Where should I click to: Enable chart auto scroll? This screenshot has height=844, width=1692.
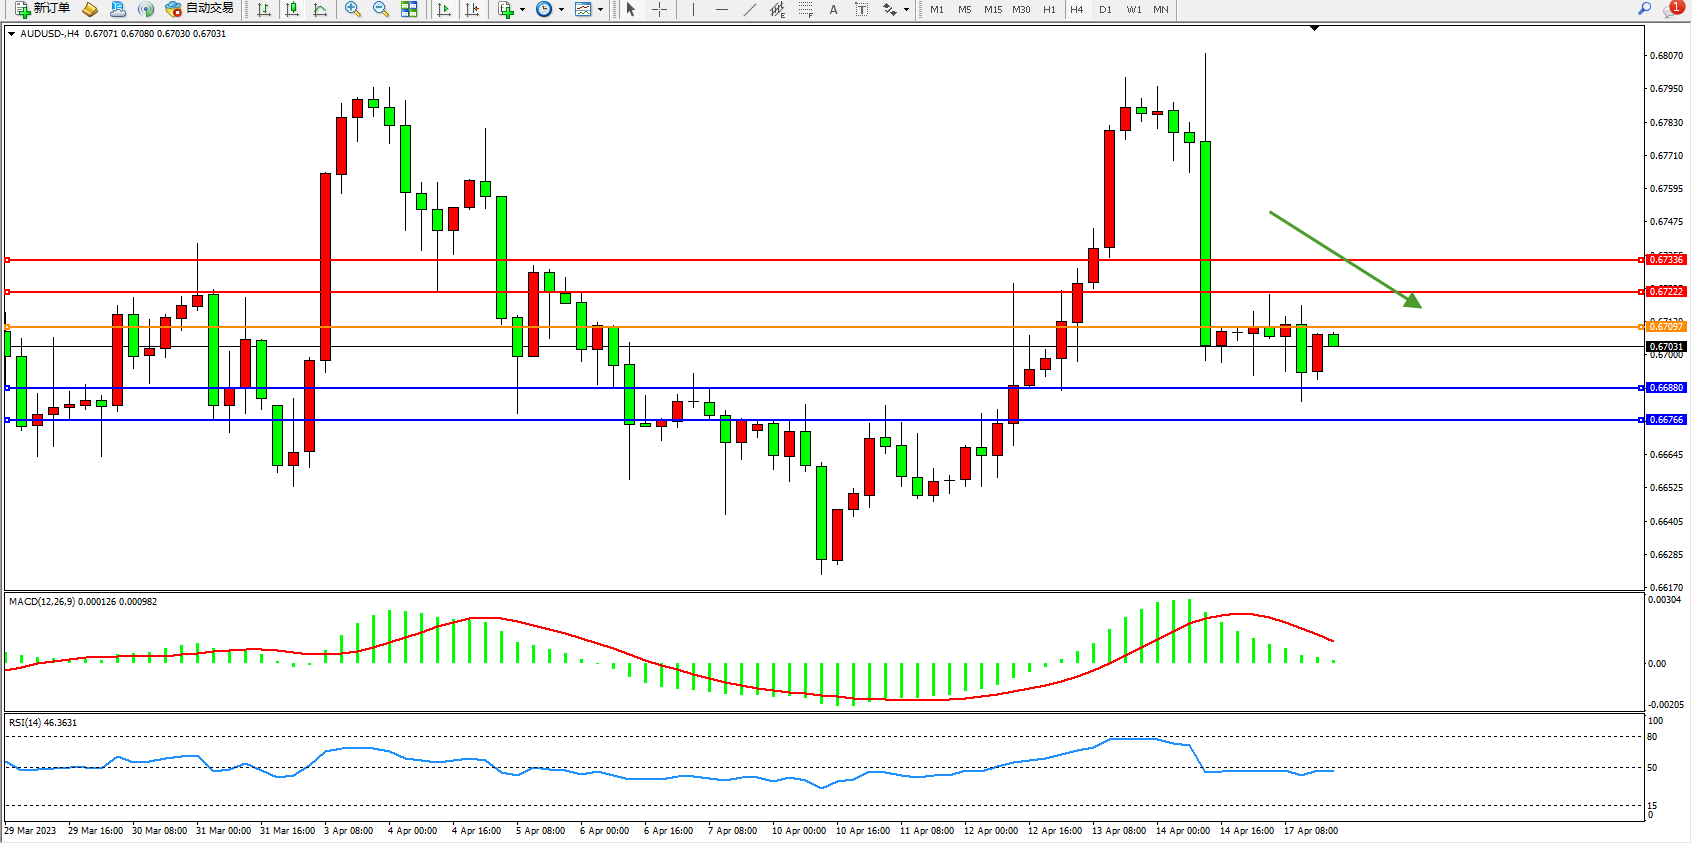point(444,9)
